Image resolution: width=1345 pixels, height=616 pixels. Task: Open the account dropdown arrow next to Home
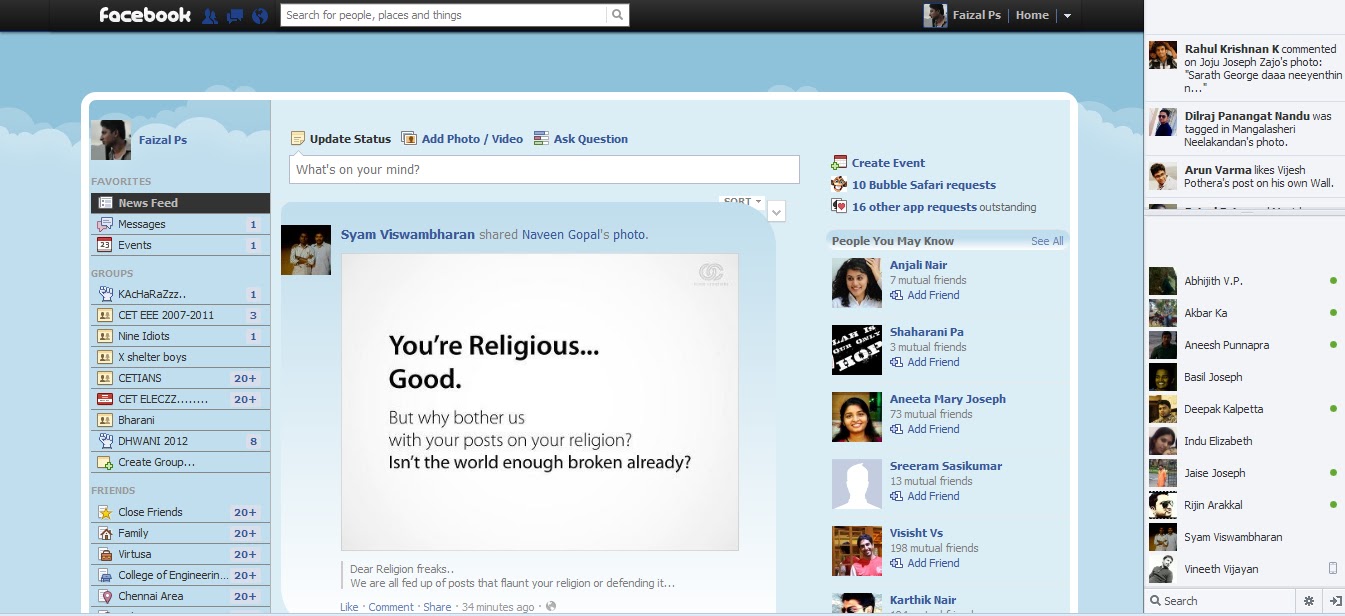(x=1067, y=15)
